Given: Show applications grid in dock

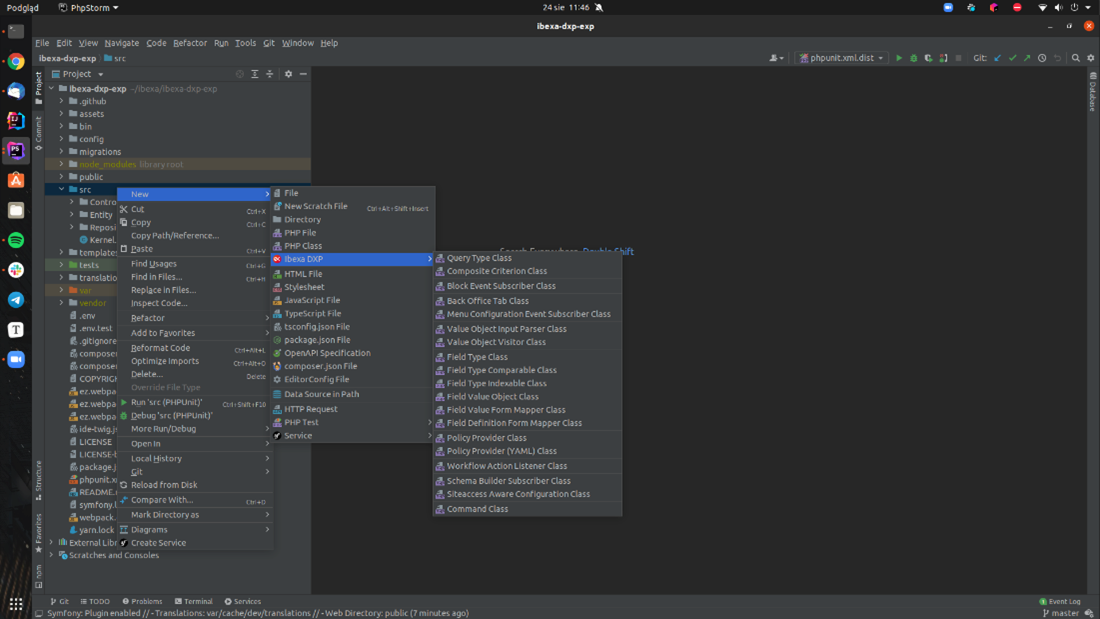Looking at the screenshot, I should click(x=16, y=604).
